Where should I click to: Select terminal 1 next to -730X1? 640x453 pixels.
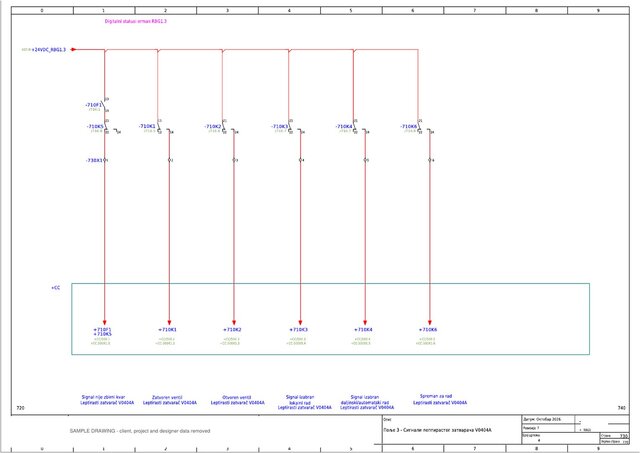105,160
